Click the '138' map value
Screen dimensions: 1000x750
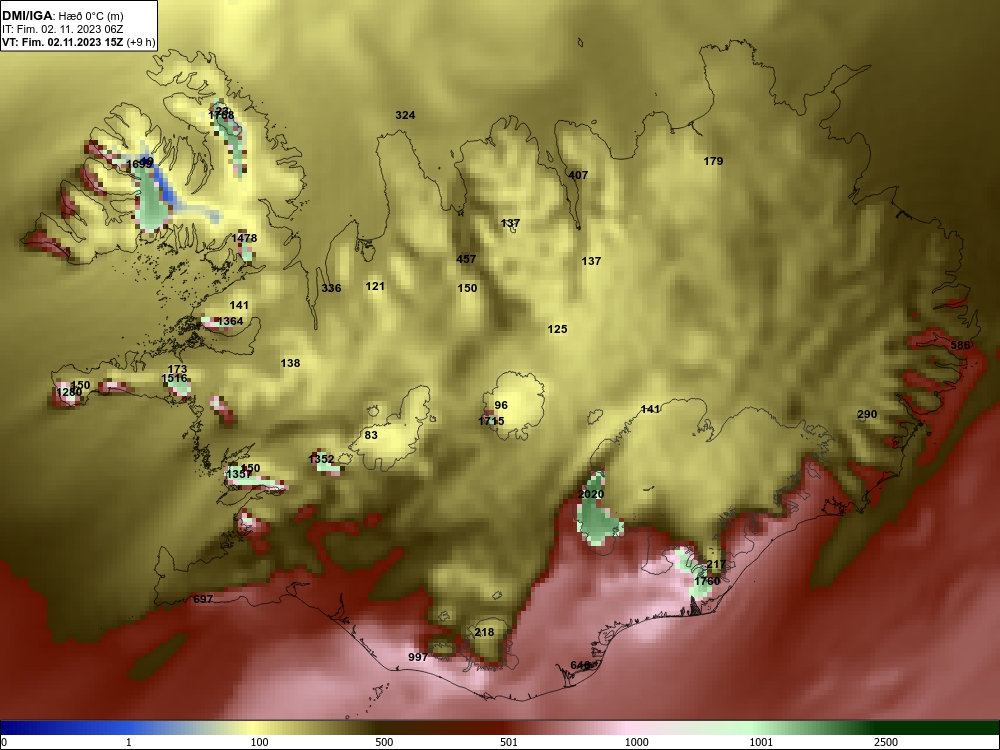point(290,364)
